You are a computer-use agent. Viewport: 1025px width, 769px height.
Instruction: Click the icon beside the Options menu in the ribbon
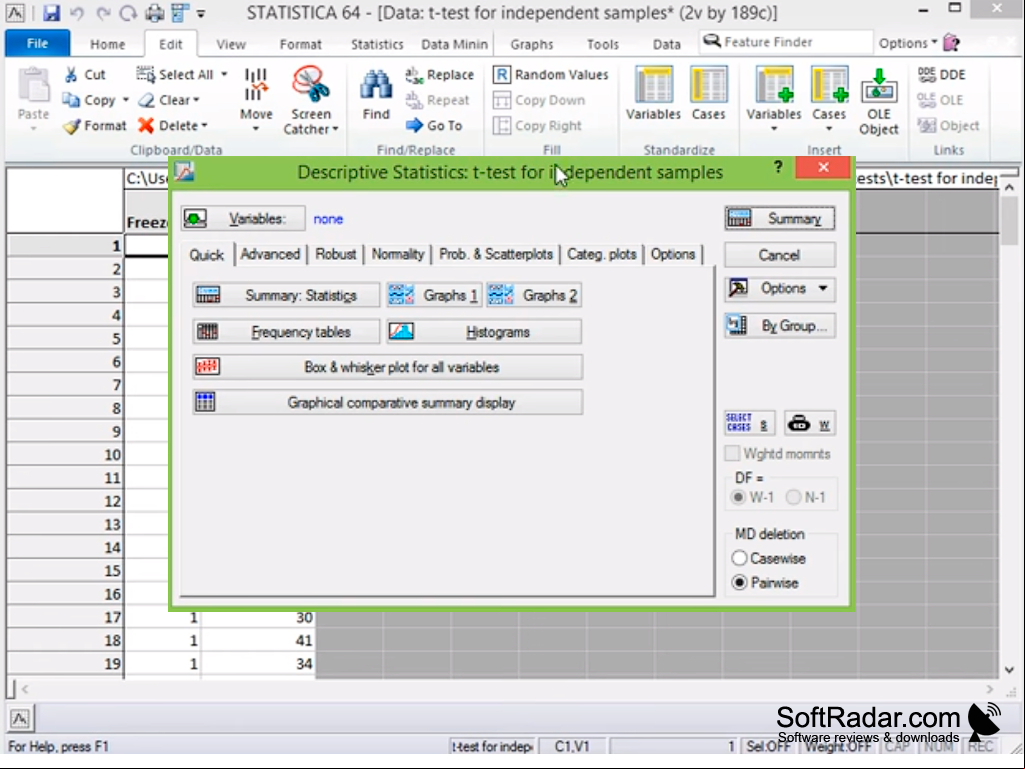tap(952, 43)
